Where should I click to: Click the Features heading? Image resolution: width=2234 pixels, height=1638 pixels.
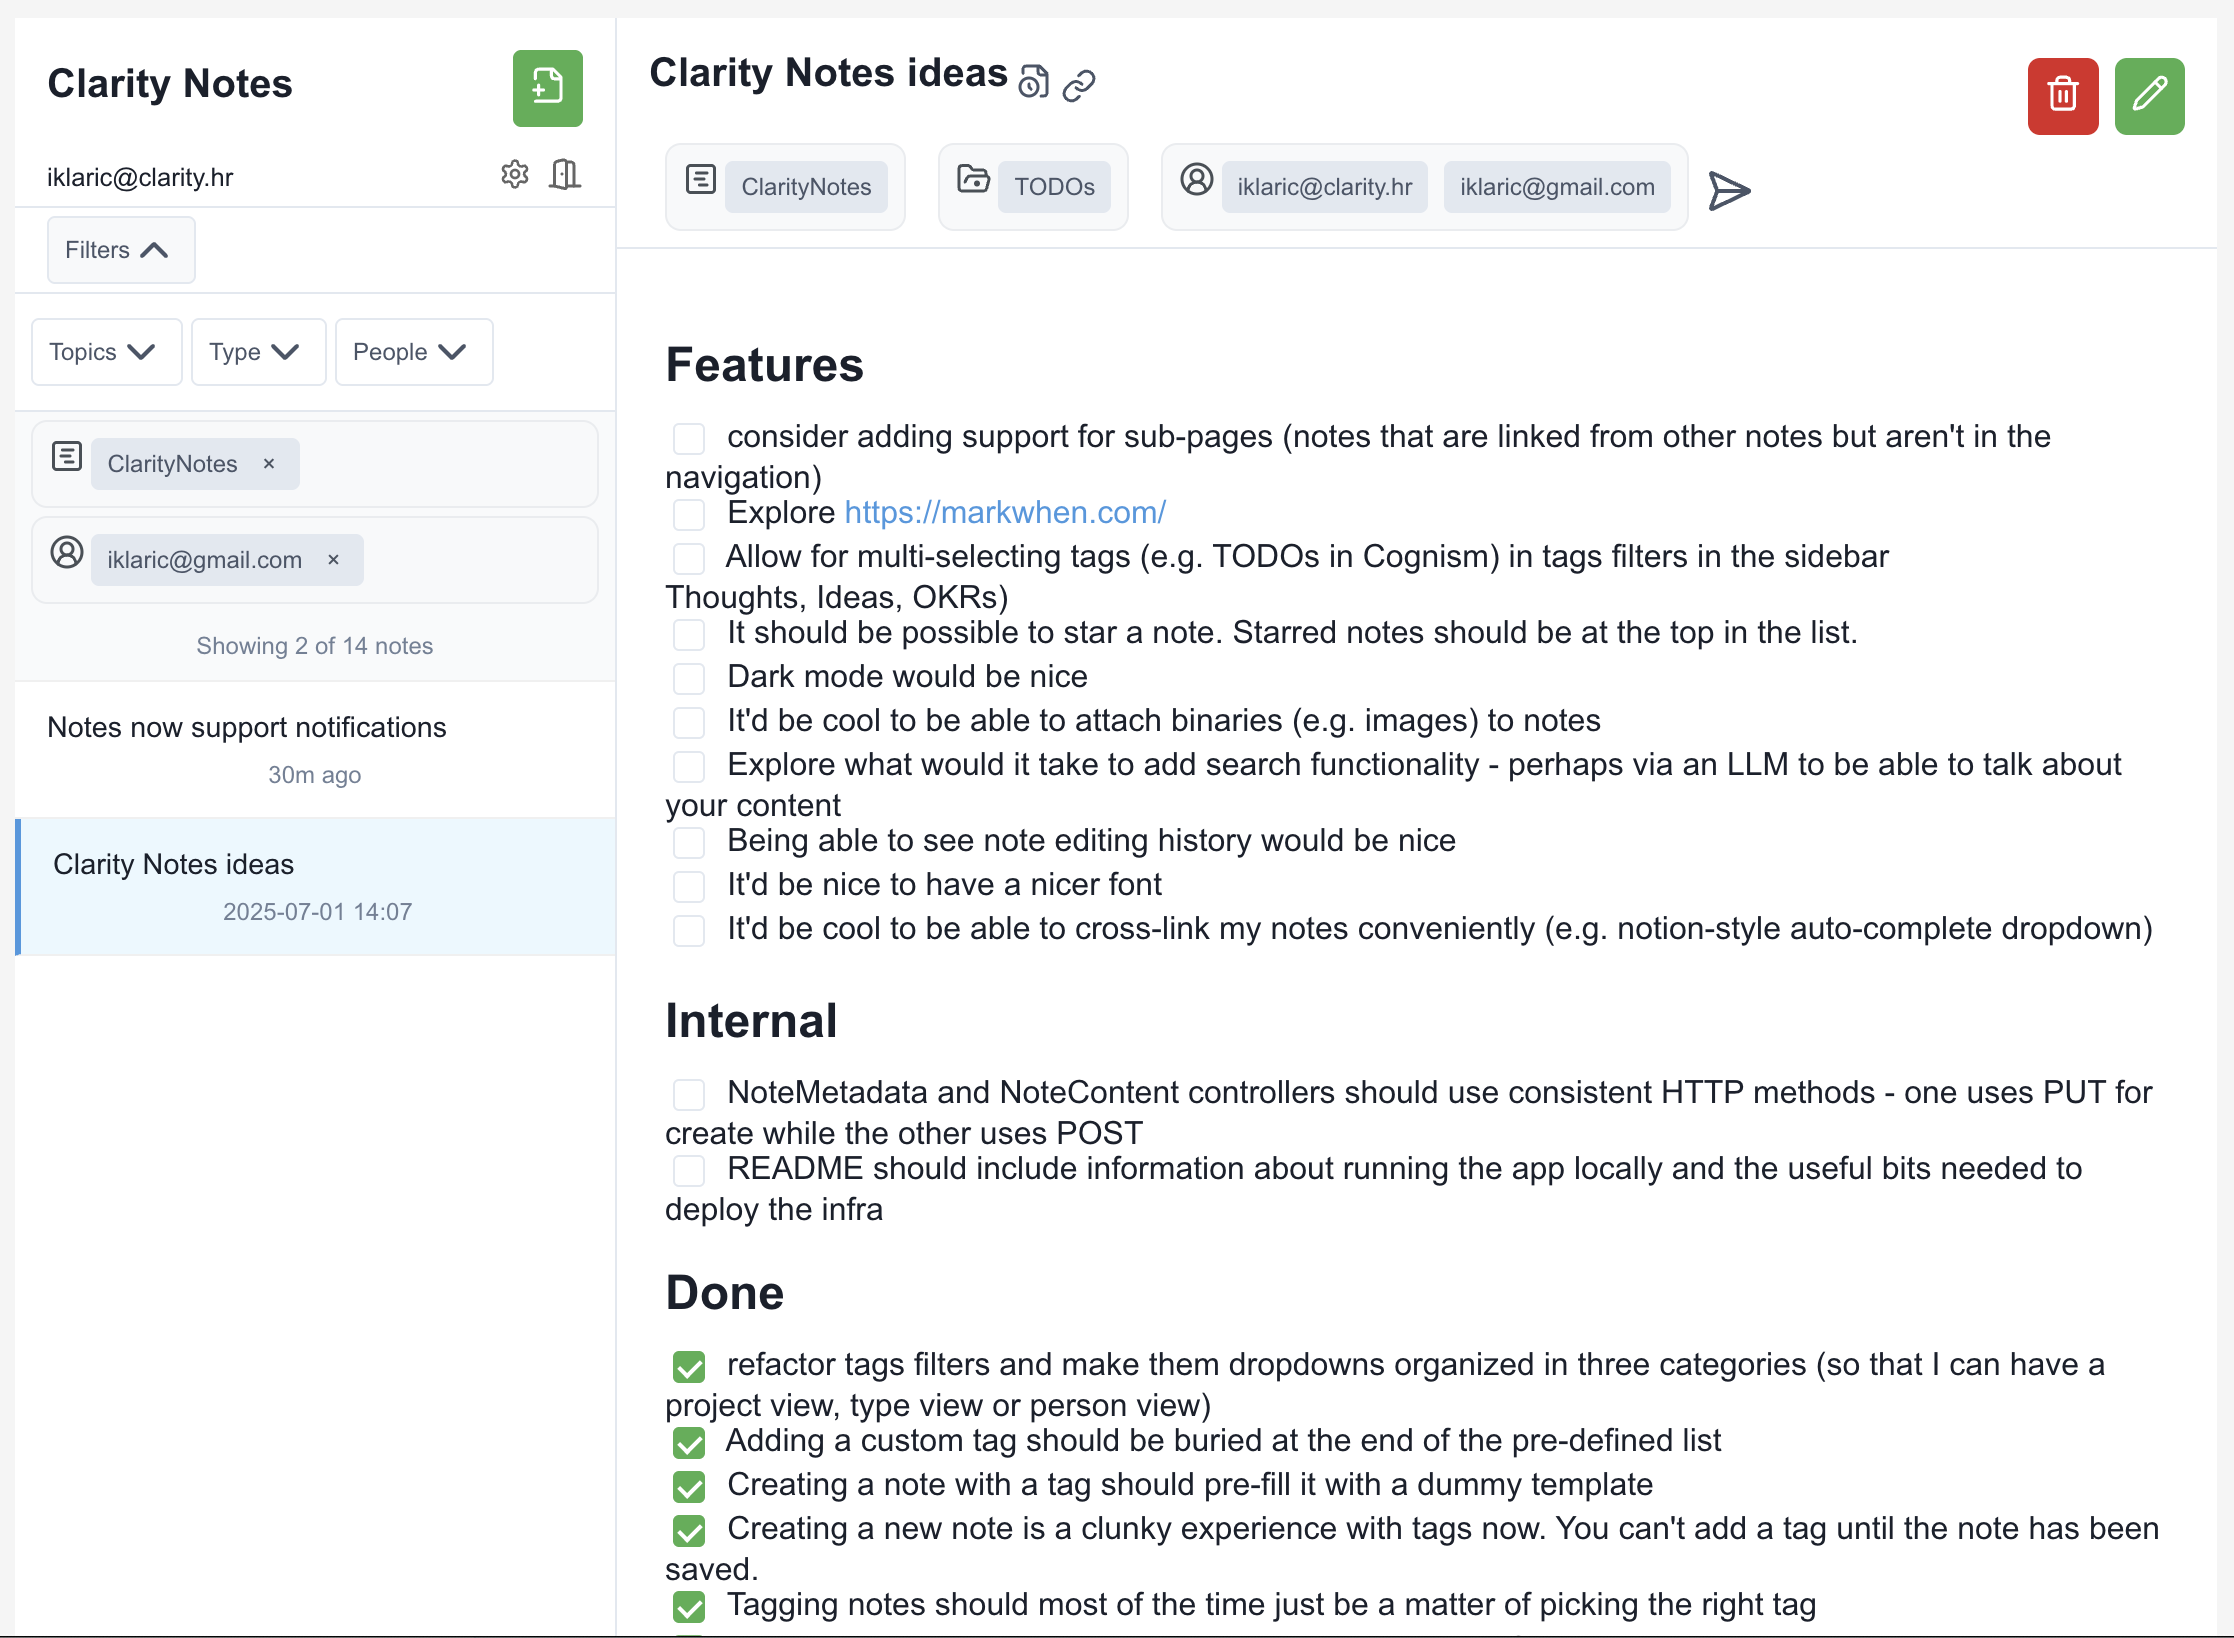click(x=764, y=365)
